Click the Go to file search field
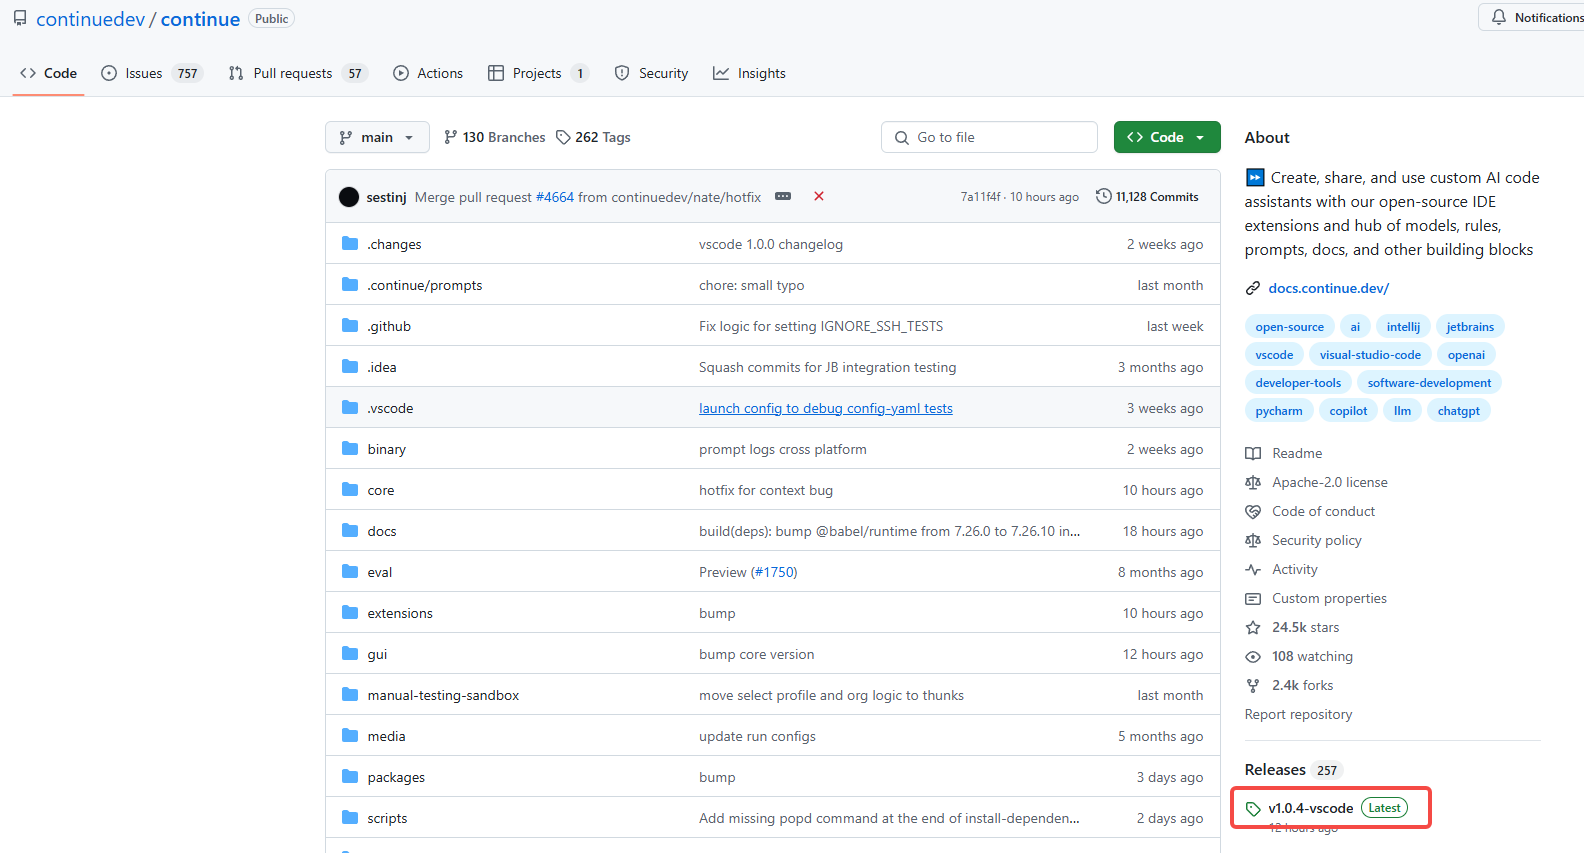 point(989,137)
